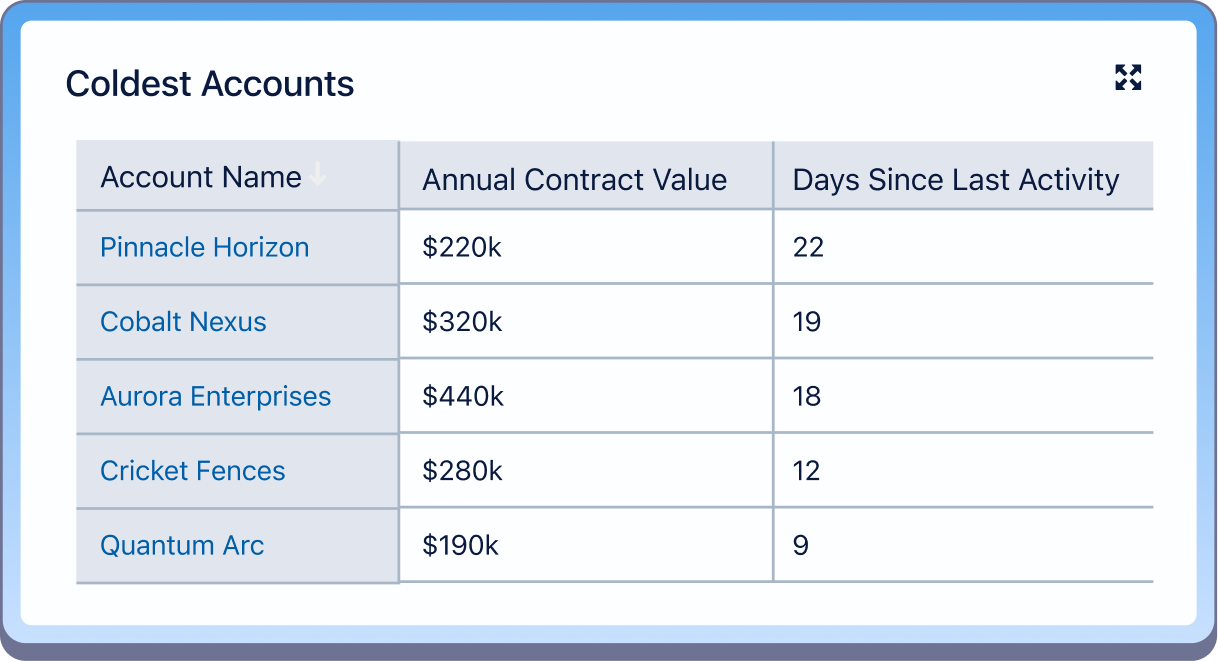Click the 22 days activity cell
The image size is (1218, 661).
808,247
